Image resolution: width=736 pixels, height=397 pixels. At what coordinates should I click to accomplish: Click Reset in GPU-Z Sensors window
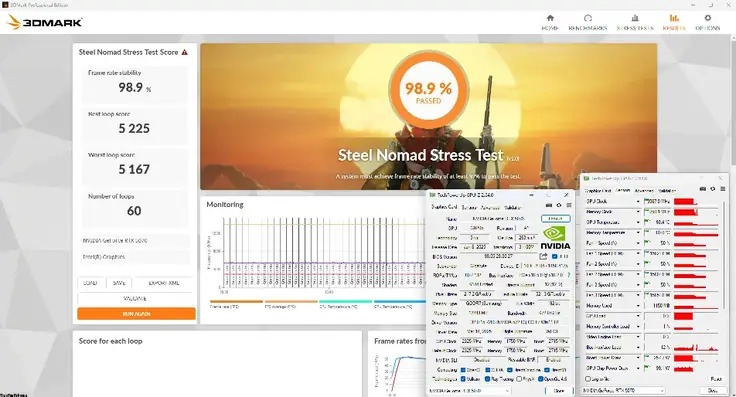(715, 379)
